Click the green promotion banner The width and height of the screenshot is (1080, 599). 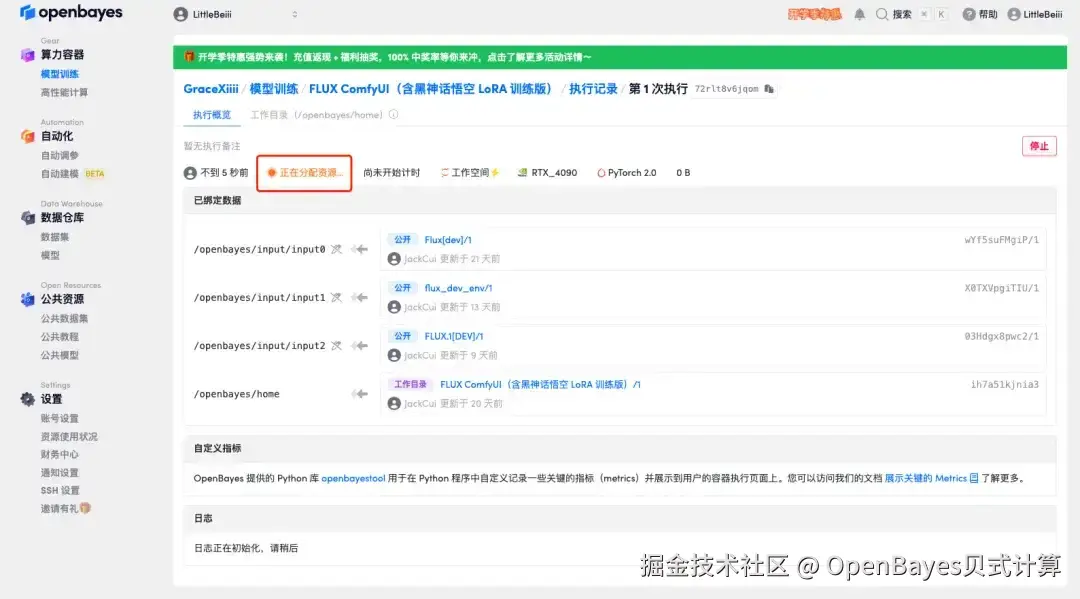coord(619,57)
